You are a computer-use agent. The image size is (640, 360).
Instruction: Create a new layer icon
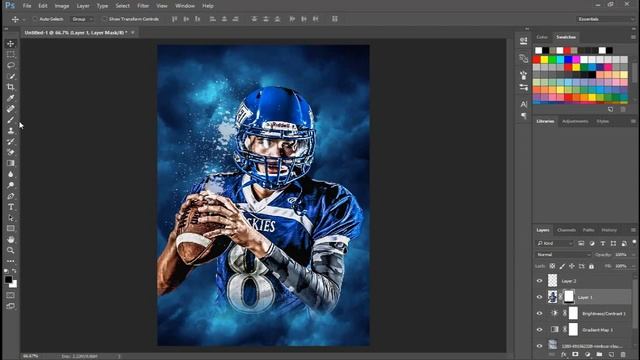click(611, 354)
